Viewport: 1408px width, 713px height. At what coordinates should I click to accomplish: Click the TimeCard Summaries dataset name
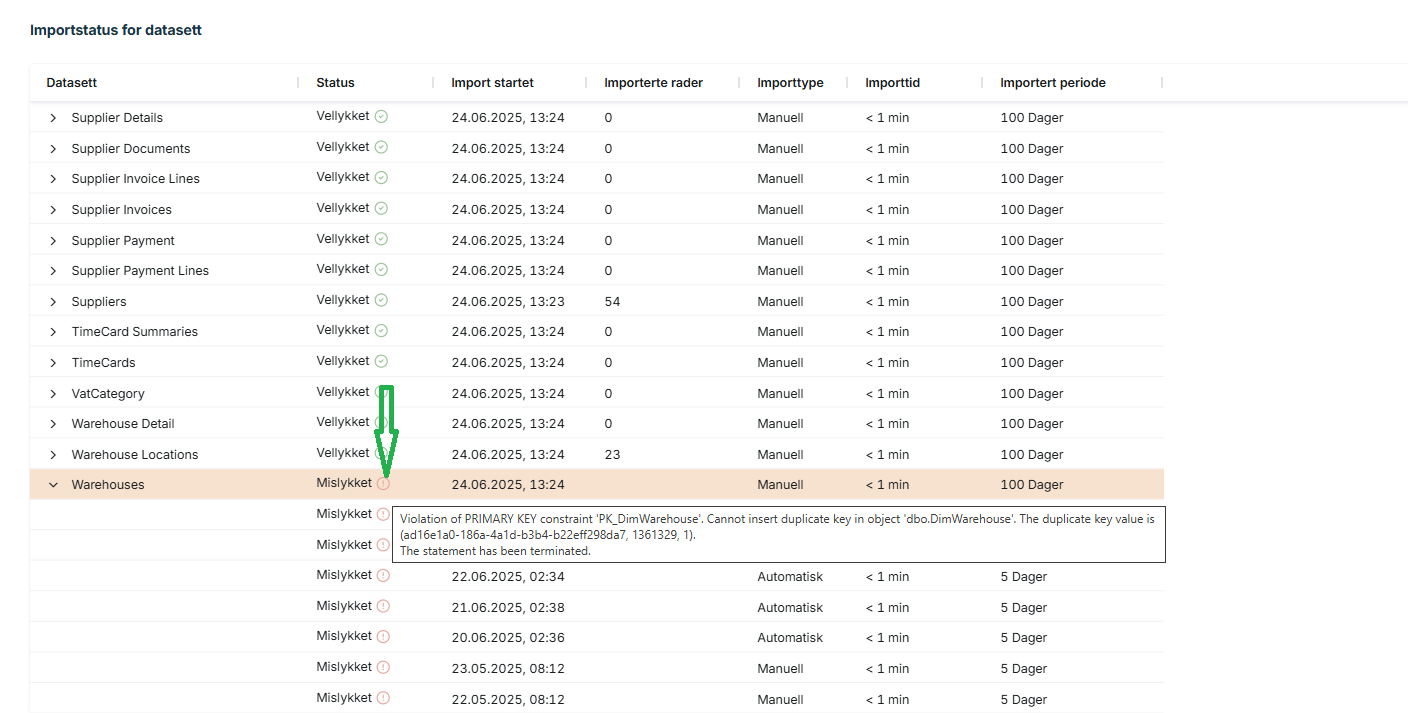click(x=135, y=332)
